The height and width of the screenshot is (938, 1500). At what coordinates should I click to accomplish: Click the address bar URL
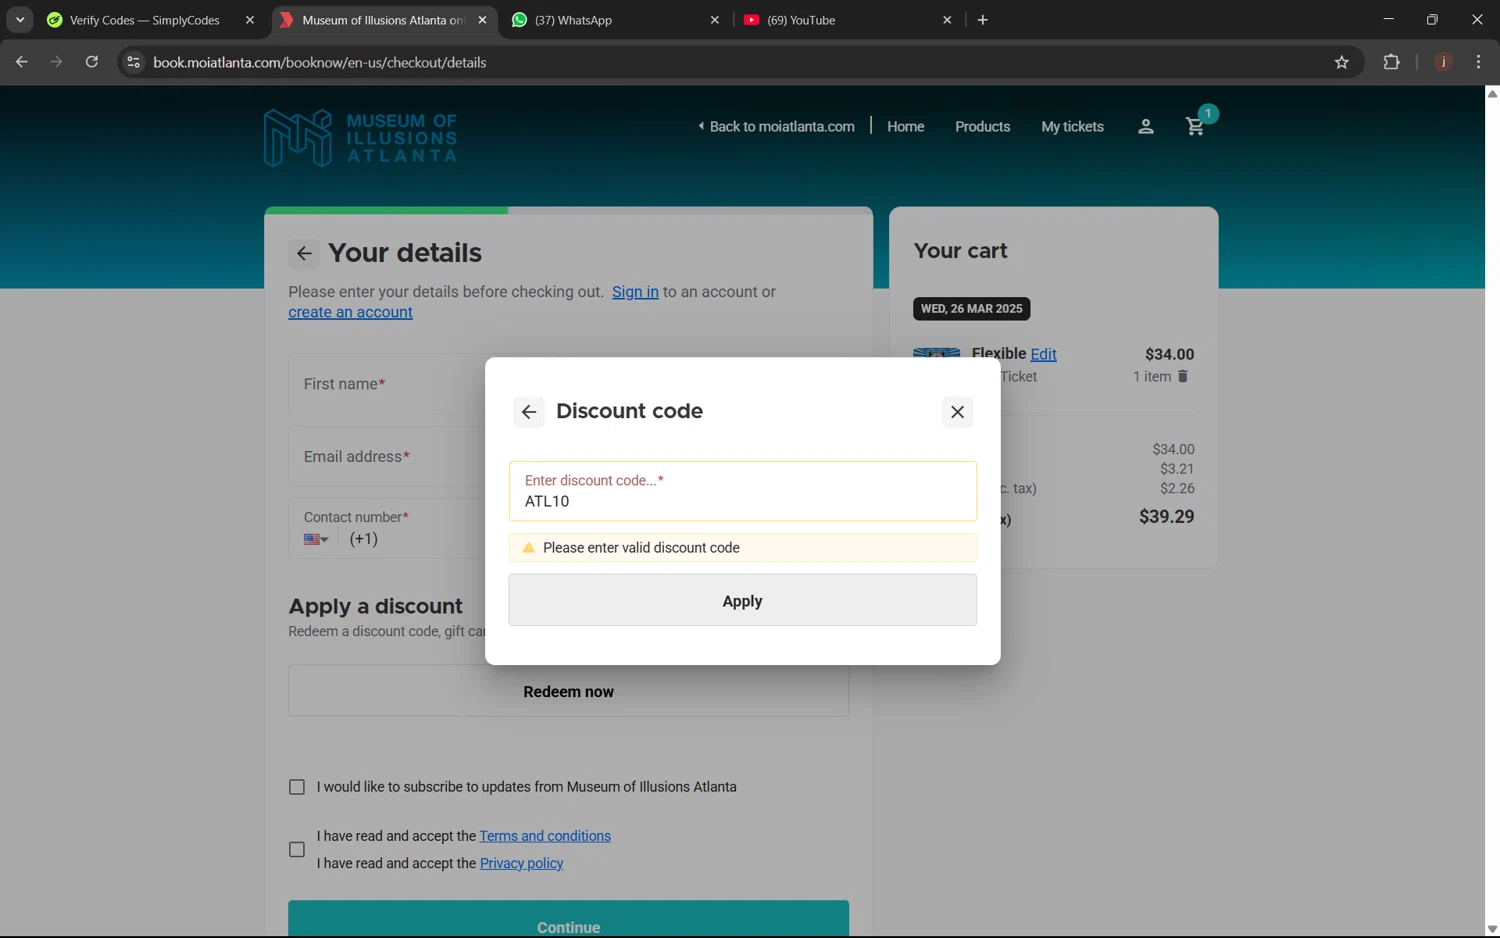320,62
